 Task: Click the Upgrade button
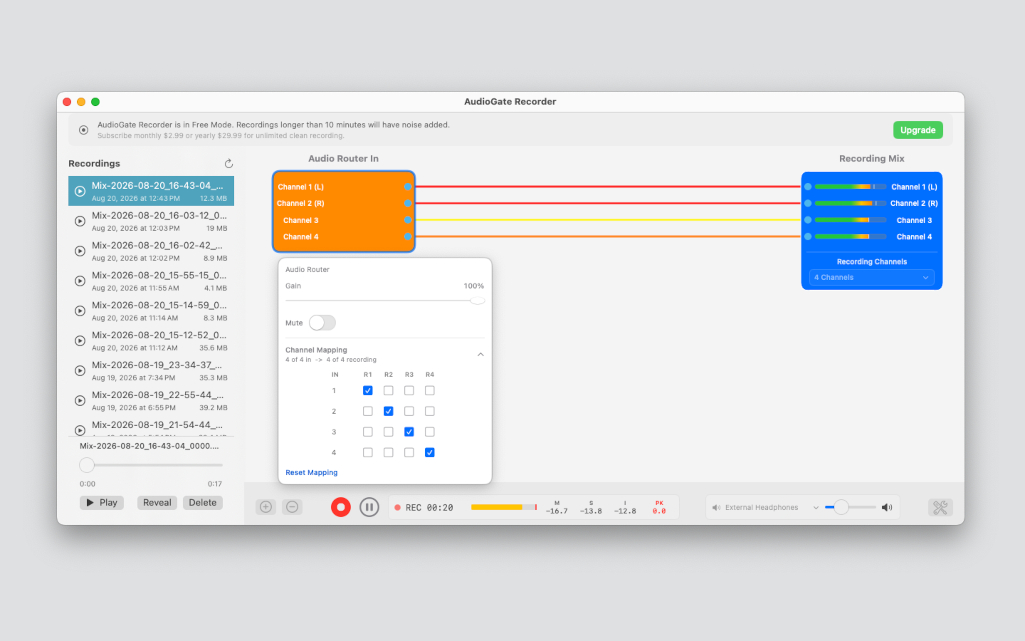(x=918, y=130)
